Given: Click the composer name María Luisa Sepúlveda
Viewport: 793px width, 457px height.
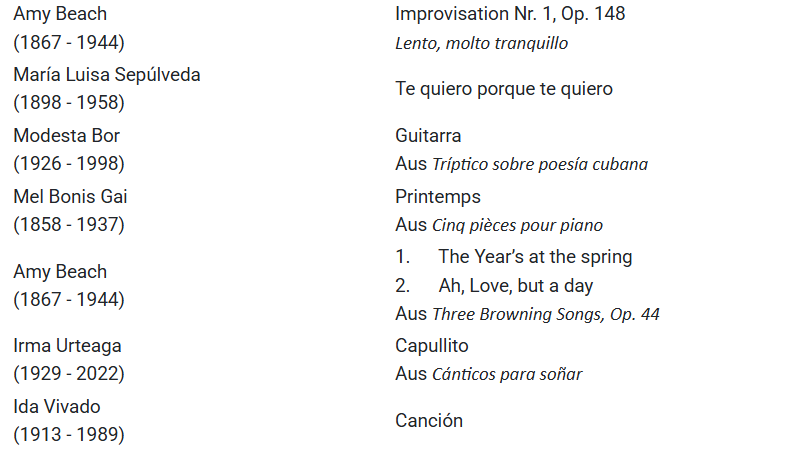Looking at the screenshot, I should (x=106, y=75).
